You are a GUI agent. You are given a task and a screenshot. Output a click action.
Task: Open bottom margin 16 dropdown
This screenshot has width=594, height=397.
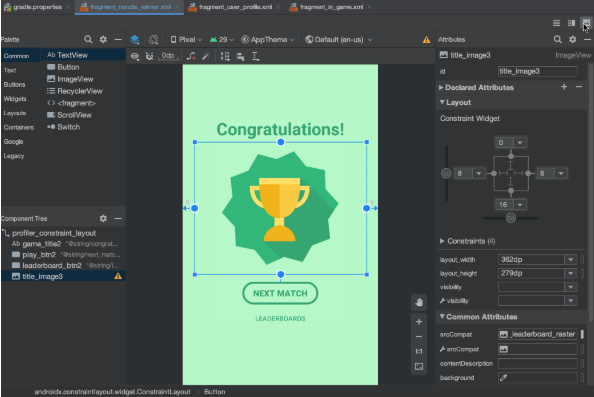(520, 205)
